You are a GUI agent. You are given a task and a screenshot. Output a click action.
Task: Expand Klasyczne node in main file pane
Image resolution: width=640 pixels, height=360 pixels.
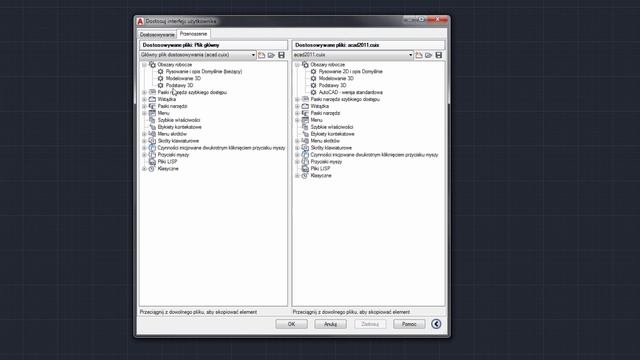pyautogui.click(x=144, y=169)
